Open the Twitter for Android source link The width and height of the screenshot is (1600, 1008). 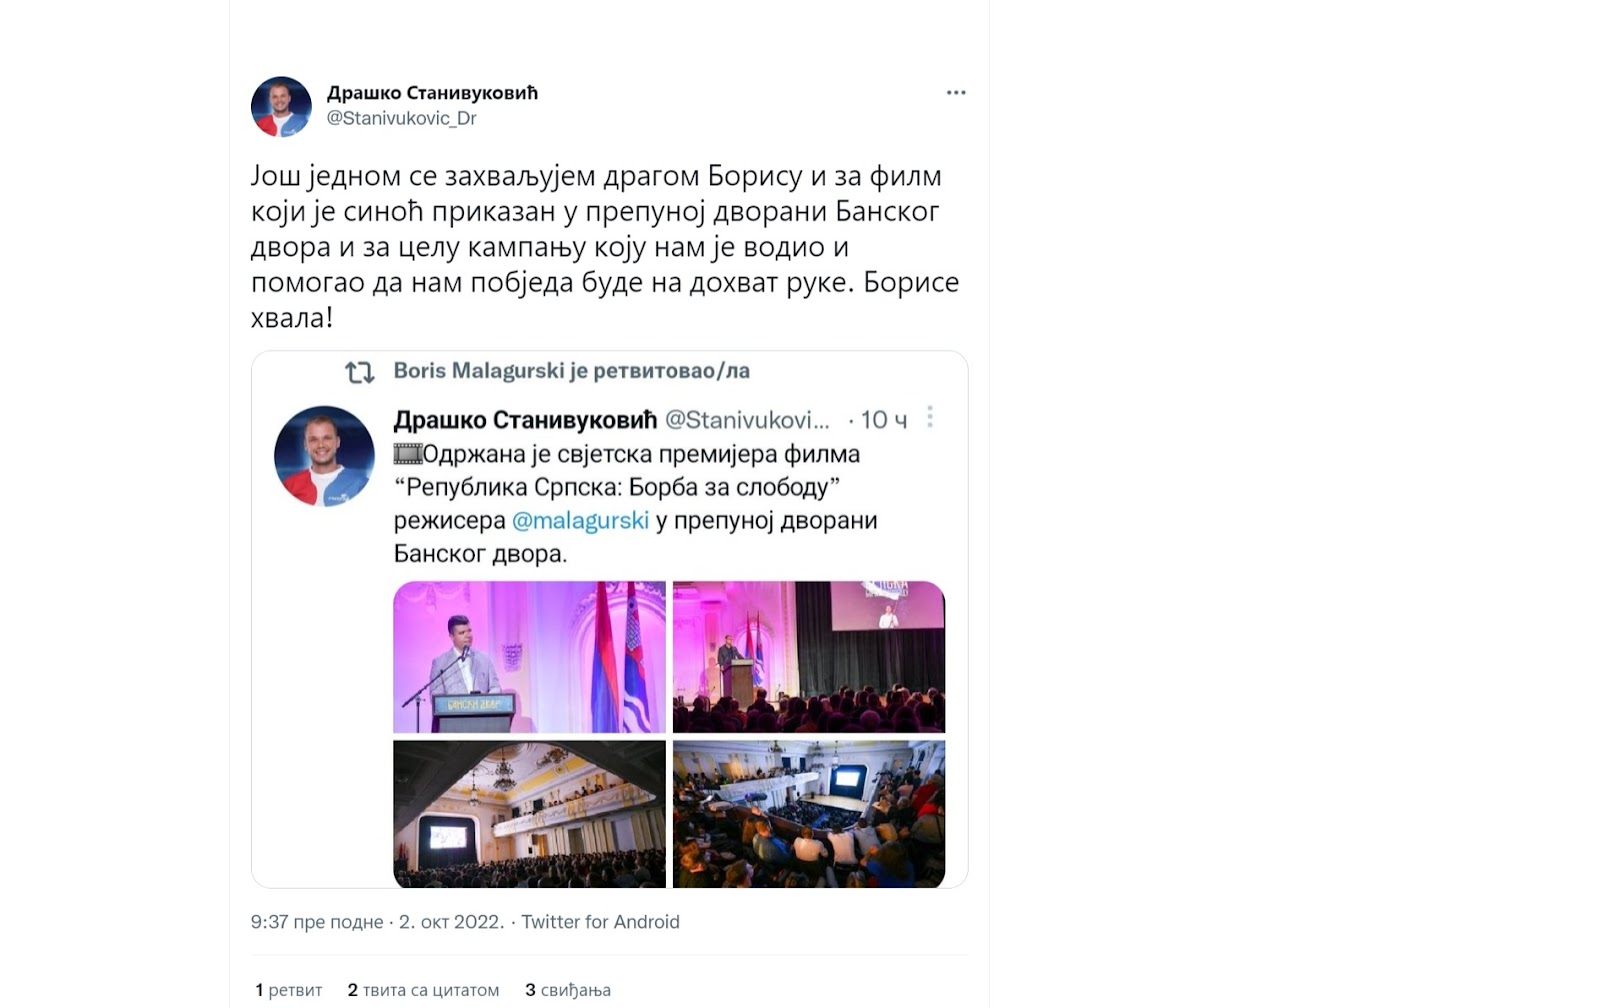pos(600,922)
